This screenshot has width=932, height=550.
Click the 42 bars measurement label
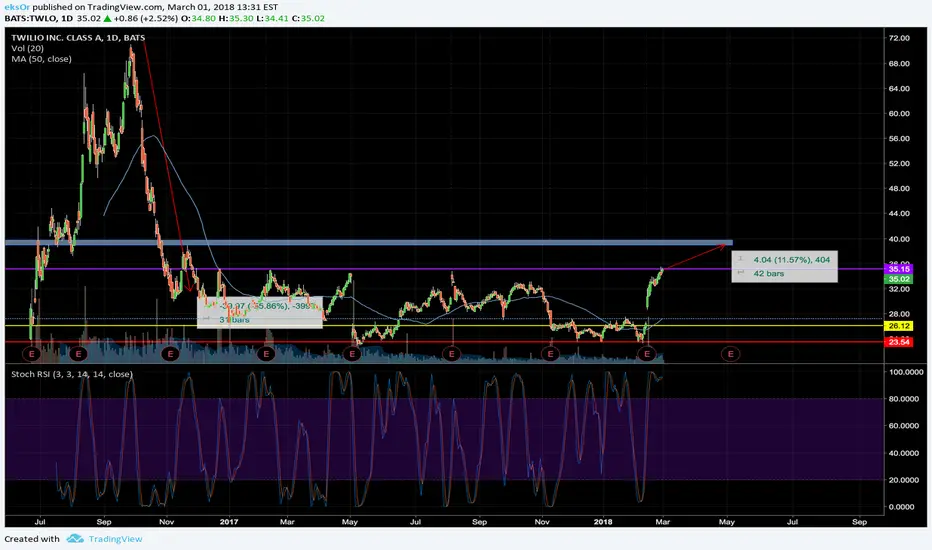pos(769,274)
